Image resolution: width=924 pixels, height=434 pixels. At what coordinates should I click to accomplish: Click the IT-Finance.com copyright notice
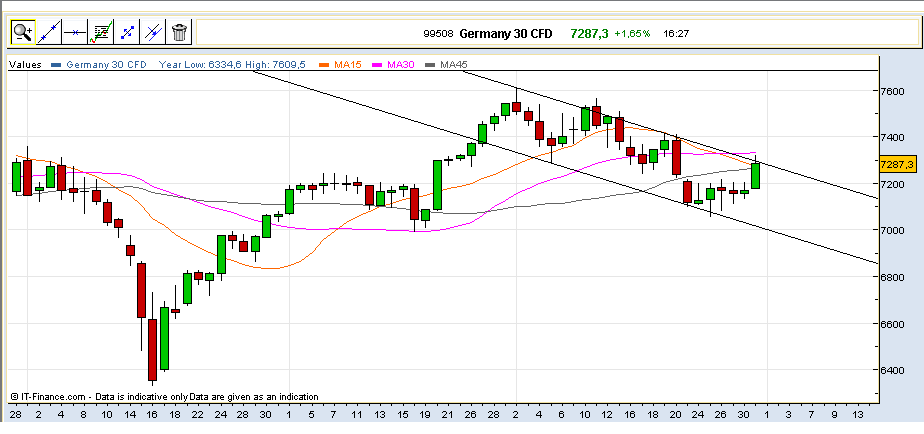click(x=165, y=397)
